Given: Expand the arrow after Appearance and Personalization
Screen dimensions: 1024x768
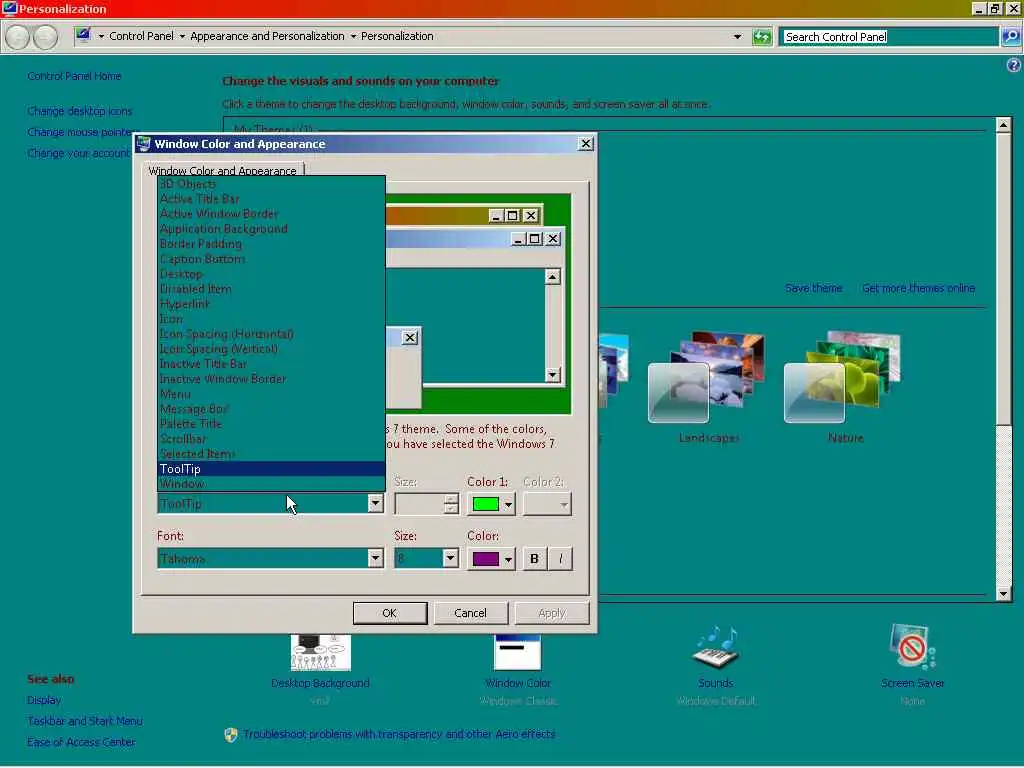Looking at the screenshot, I should [x=353, y=37].
